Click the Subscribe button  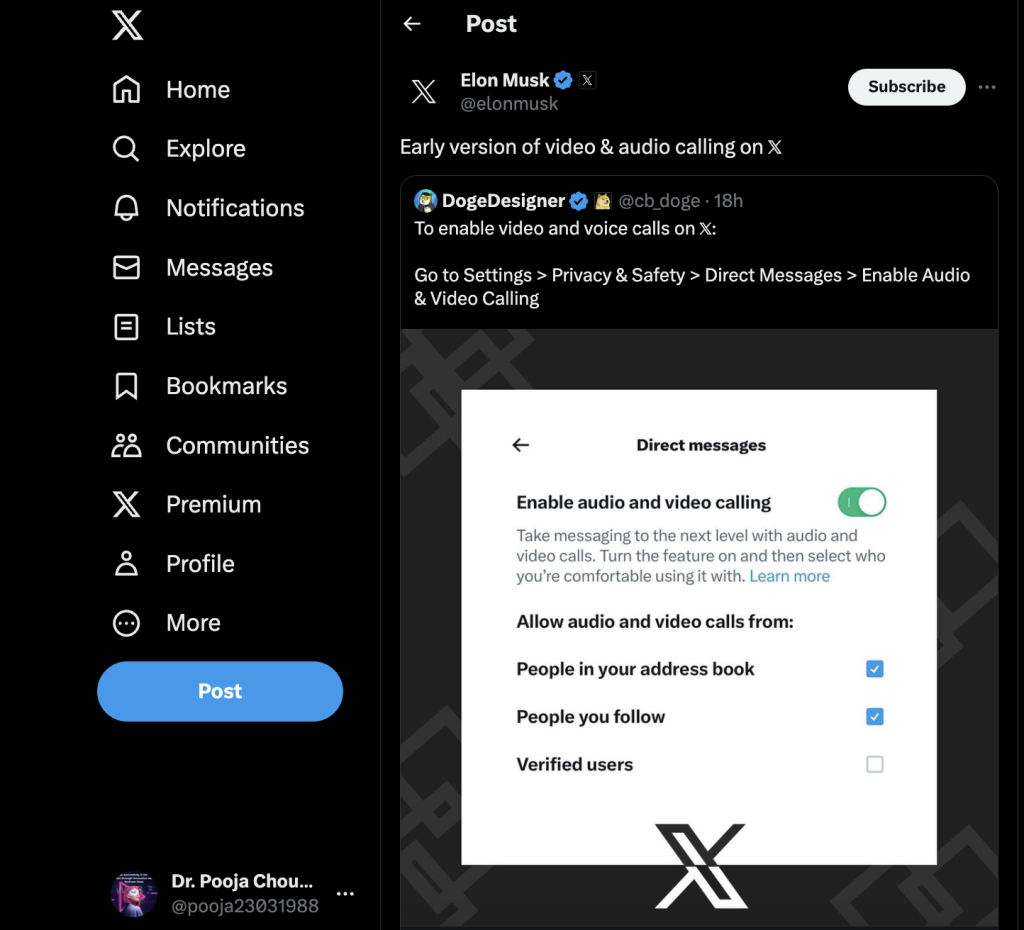pos(906,87)
